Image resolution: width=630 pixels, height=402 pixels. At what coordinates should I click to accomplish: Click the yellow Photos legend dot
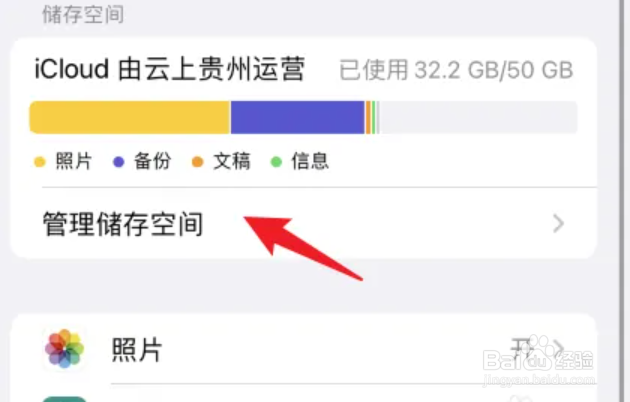point(40,162)
